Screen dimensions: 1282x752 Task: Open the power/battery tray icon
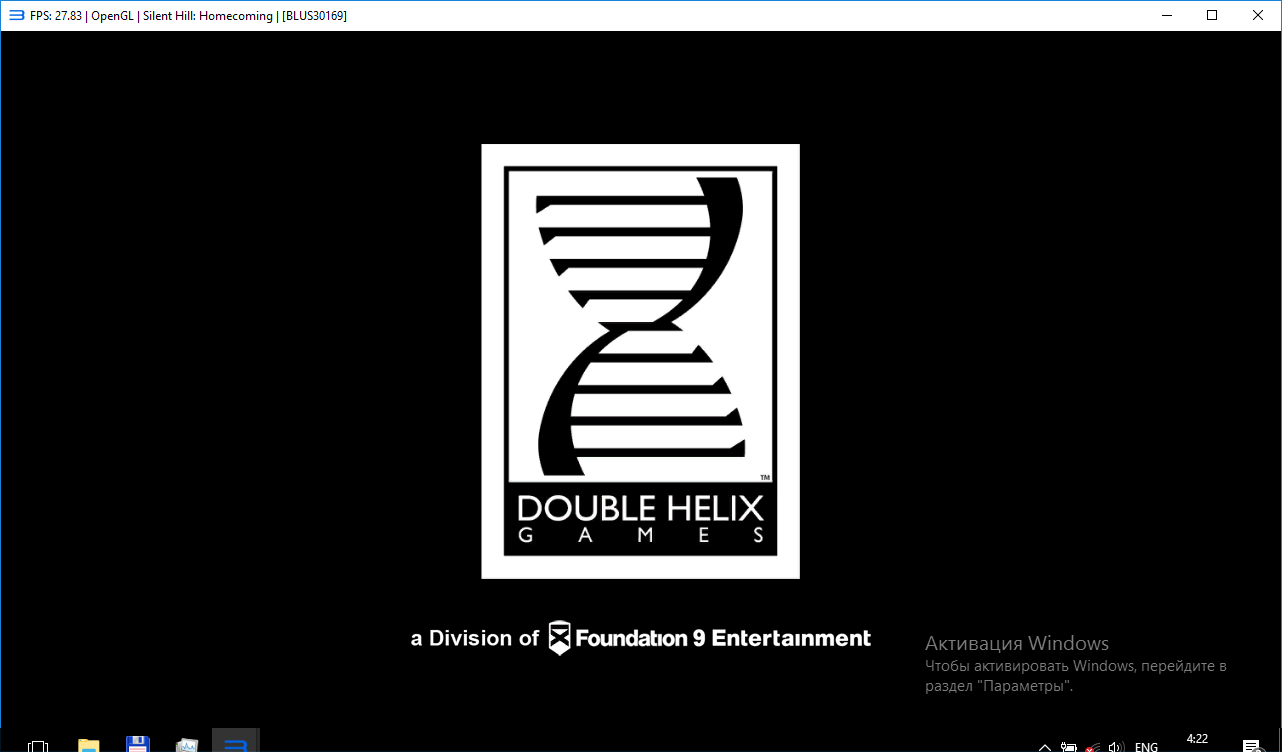(x=1069, y=747)
